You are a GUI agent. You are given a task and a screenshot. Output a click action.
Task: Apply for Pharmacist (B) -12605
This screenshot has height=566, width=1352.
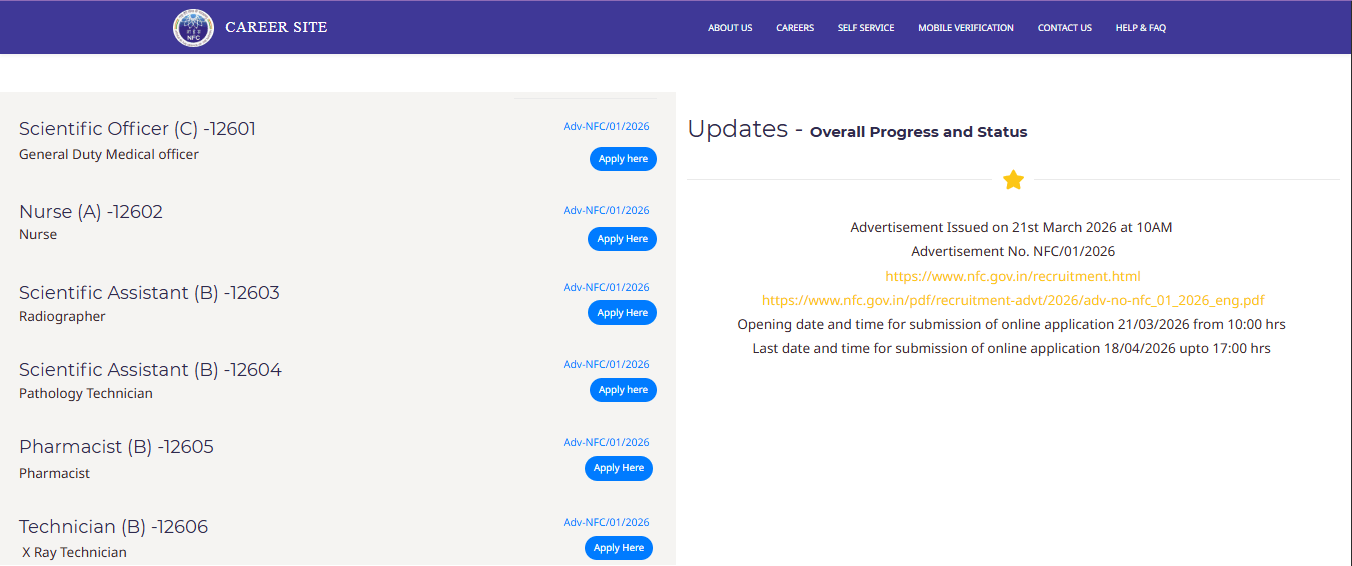619,468
